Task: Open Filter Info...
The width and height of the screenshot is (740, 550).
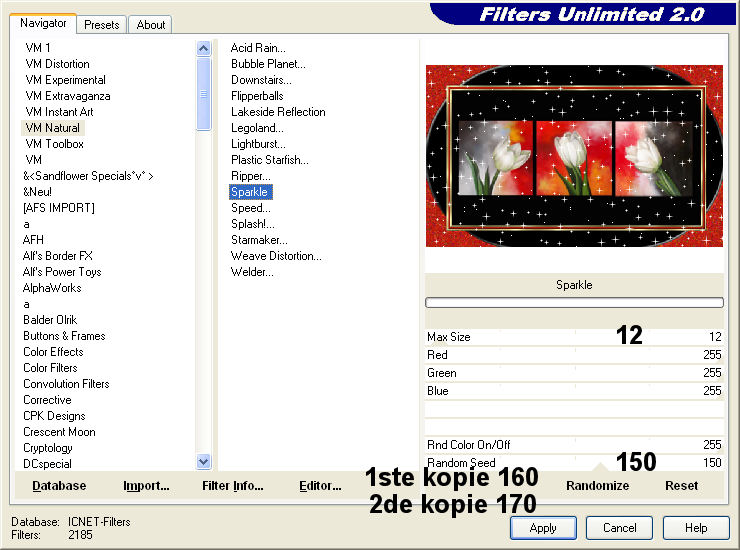Action: pos(233,486)
